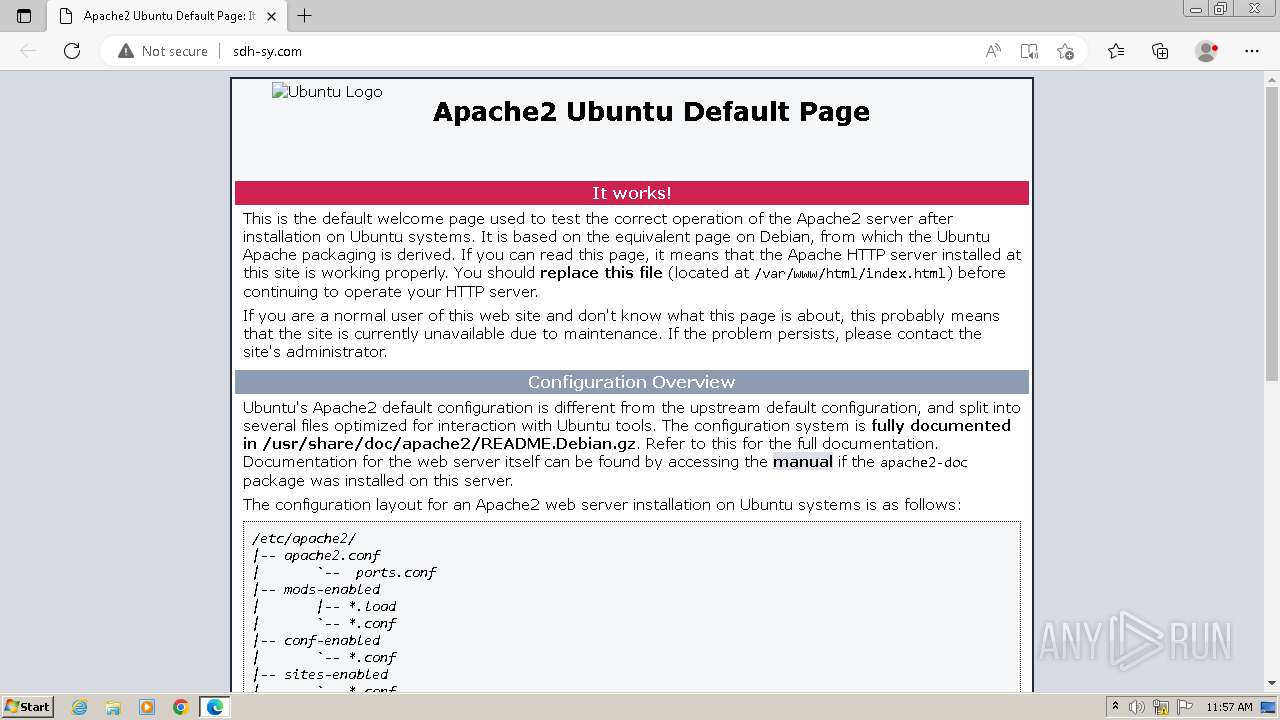The width and height of the screenshot is (1280, 720).
Task: Follow the manual link
Action: coord(802,462)
